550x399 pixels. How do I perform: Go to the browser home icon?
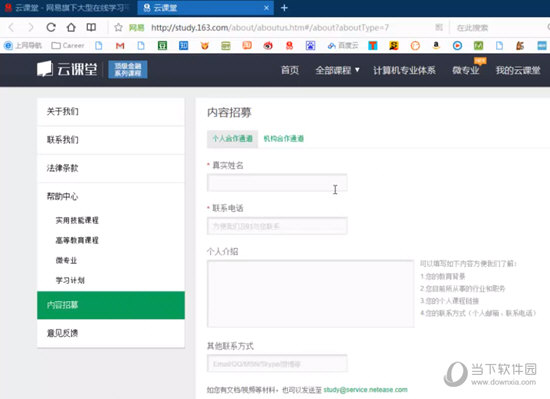pyautogui.click(x=71, y=27)
